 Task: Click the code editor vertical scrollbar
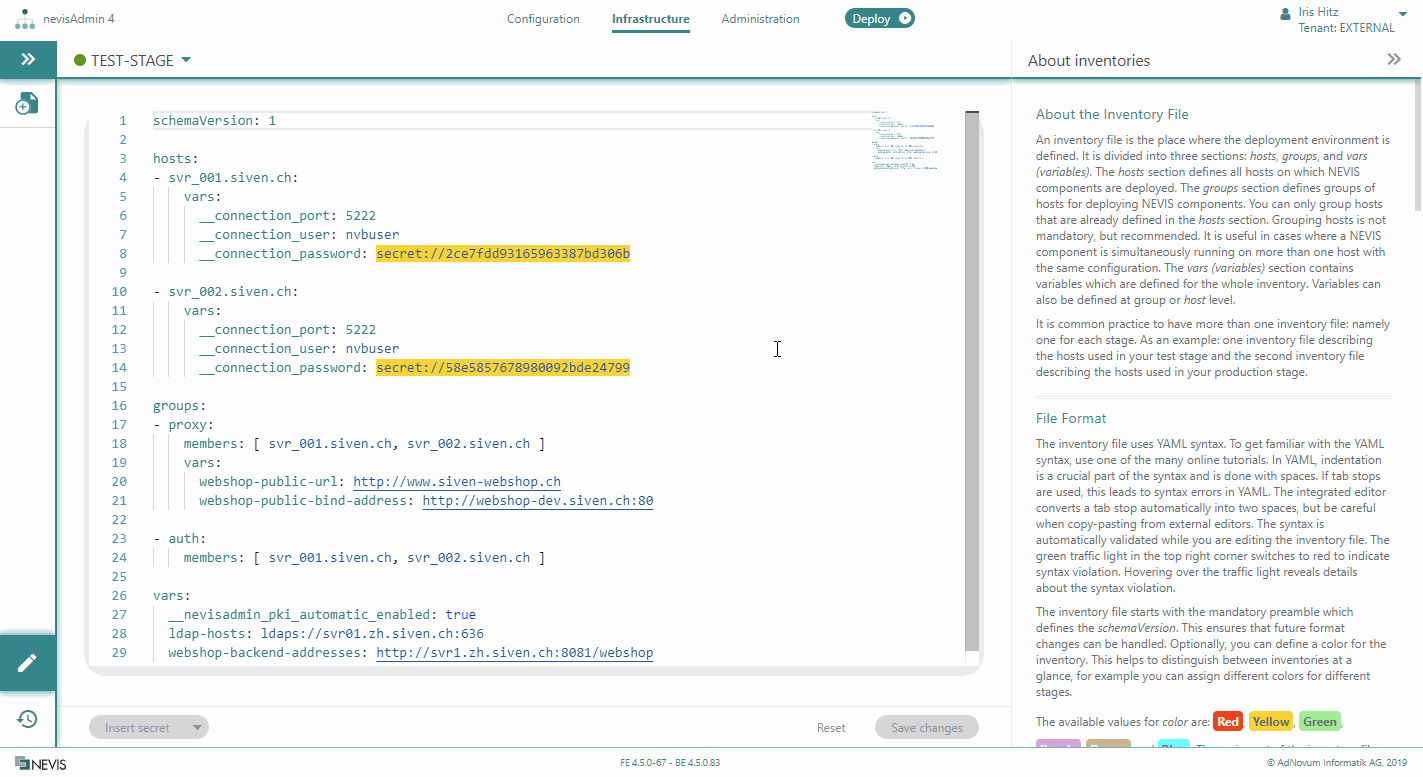971,380
